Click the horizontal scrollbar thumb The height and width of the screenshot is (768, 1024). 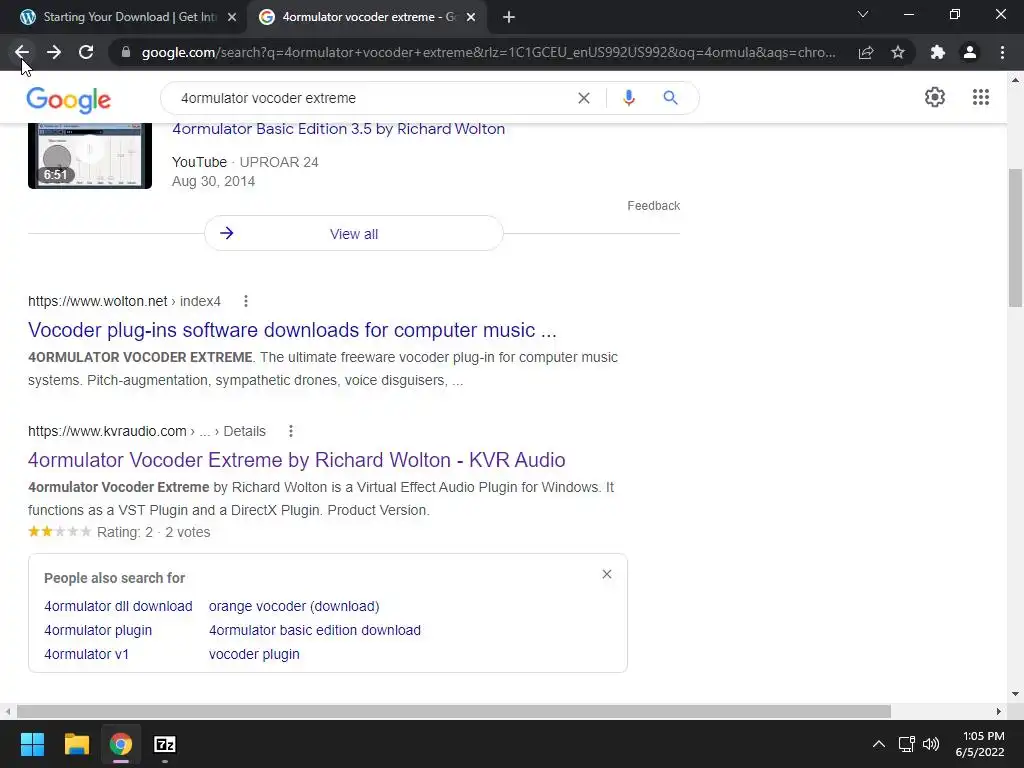click(453, 711)
